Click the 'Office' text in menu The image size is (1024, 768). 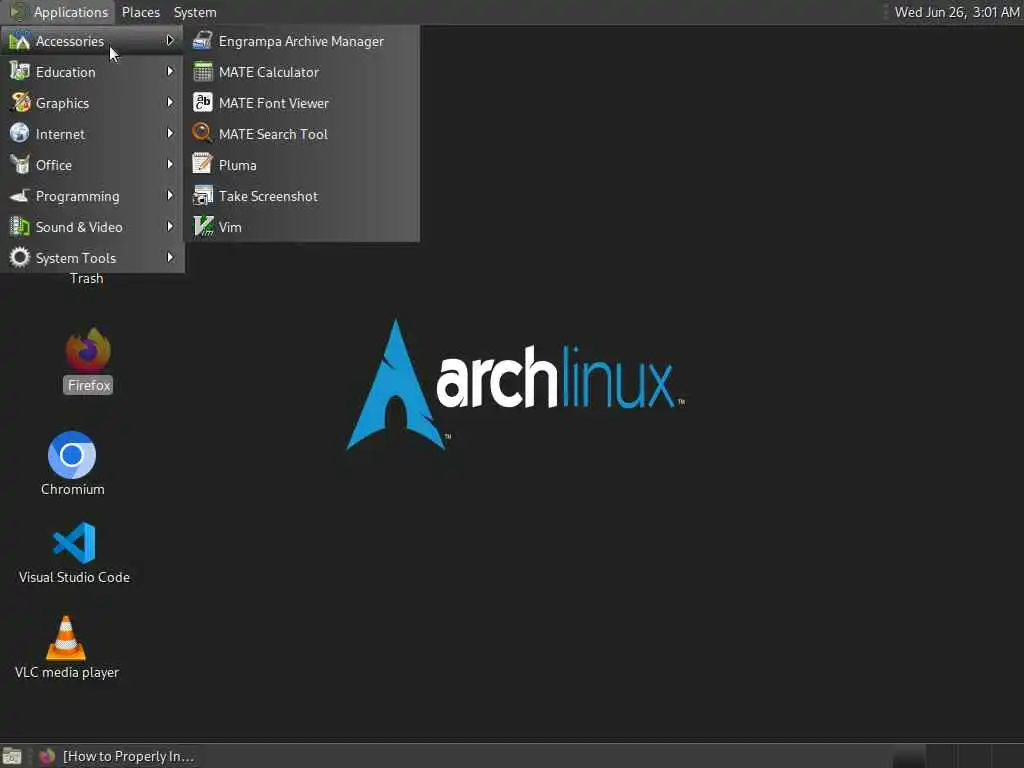click(54, 165)
